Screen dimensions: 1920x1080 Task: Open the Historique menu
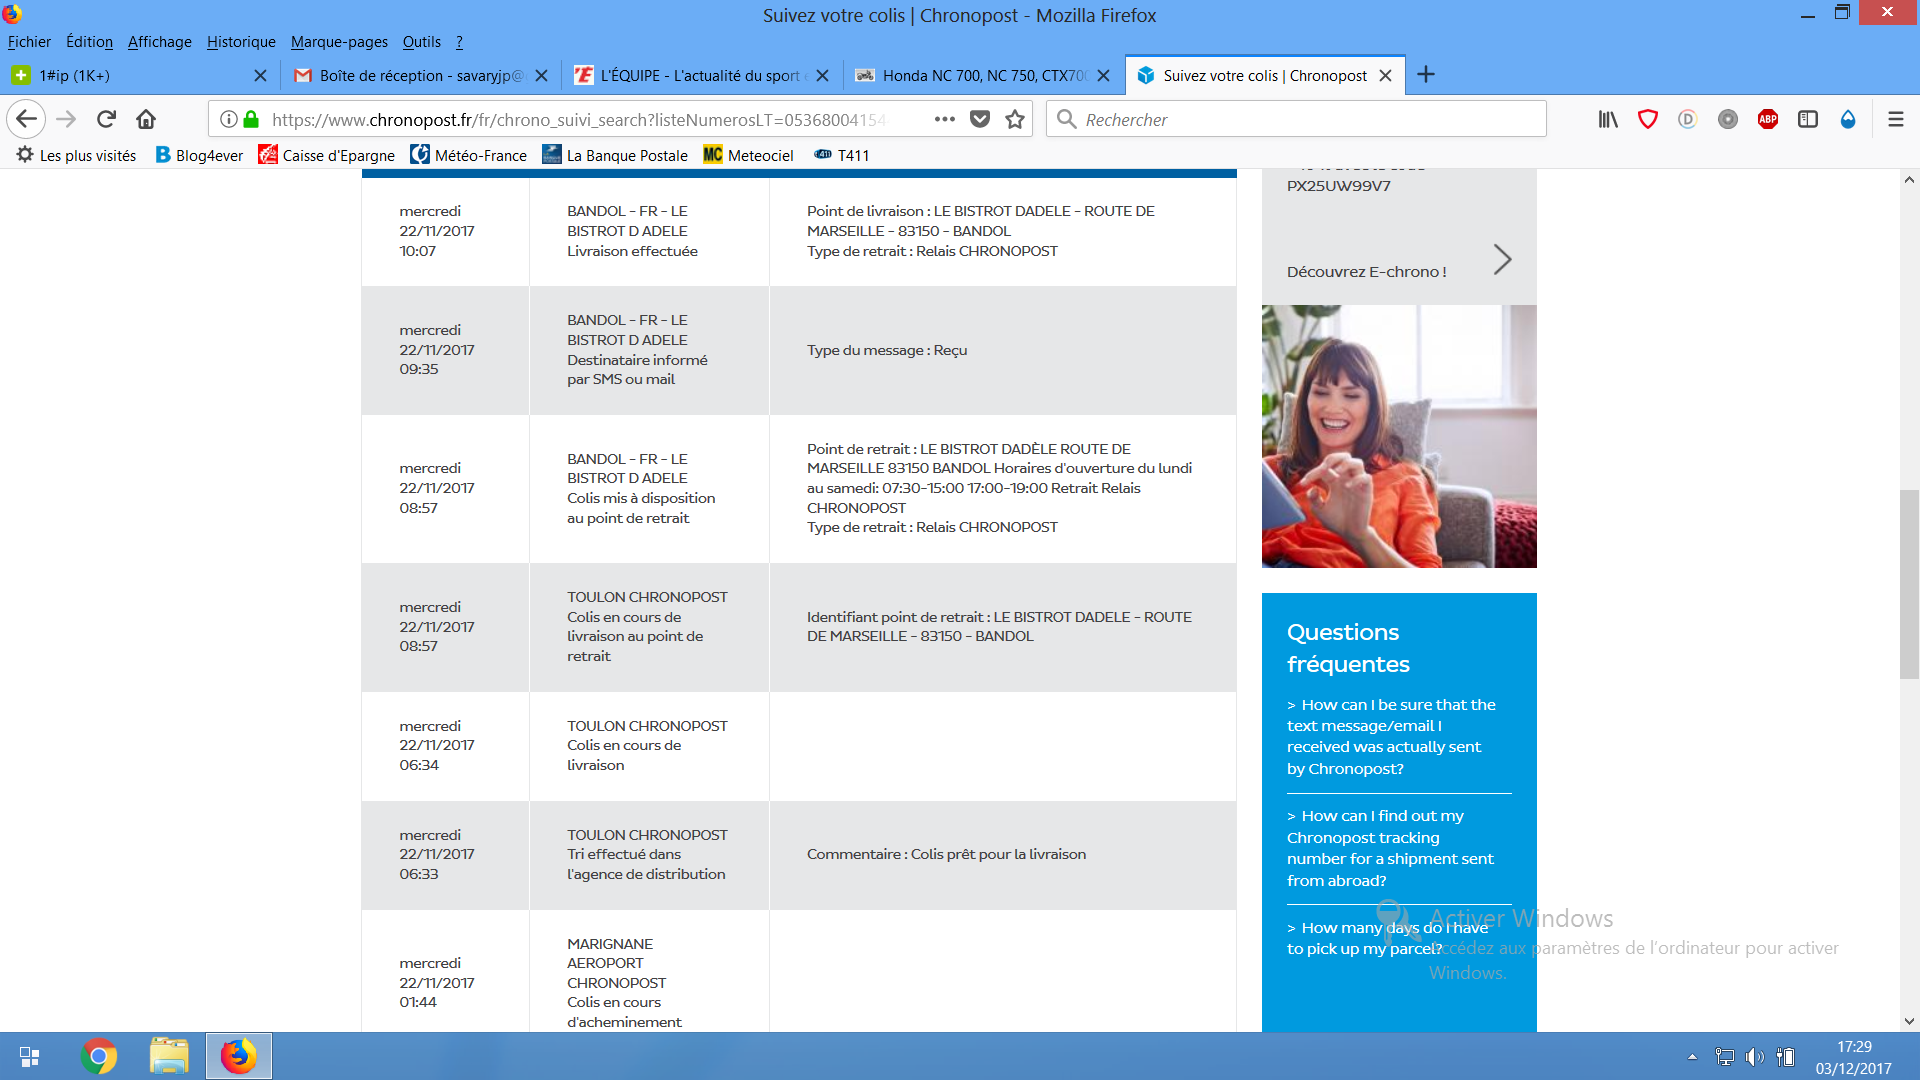tap(241, 42)
